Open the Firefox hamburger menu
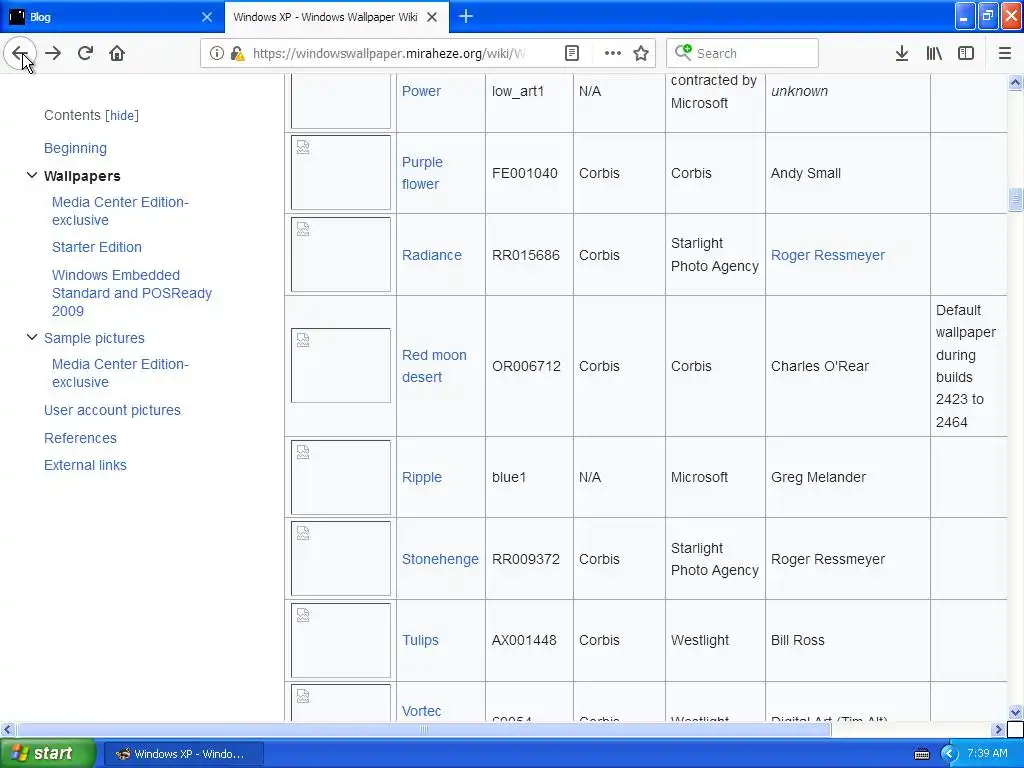 coord(1004,53)
